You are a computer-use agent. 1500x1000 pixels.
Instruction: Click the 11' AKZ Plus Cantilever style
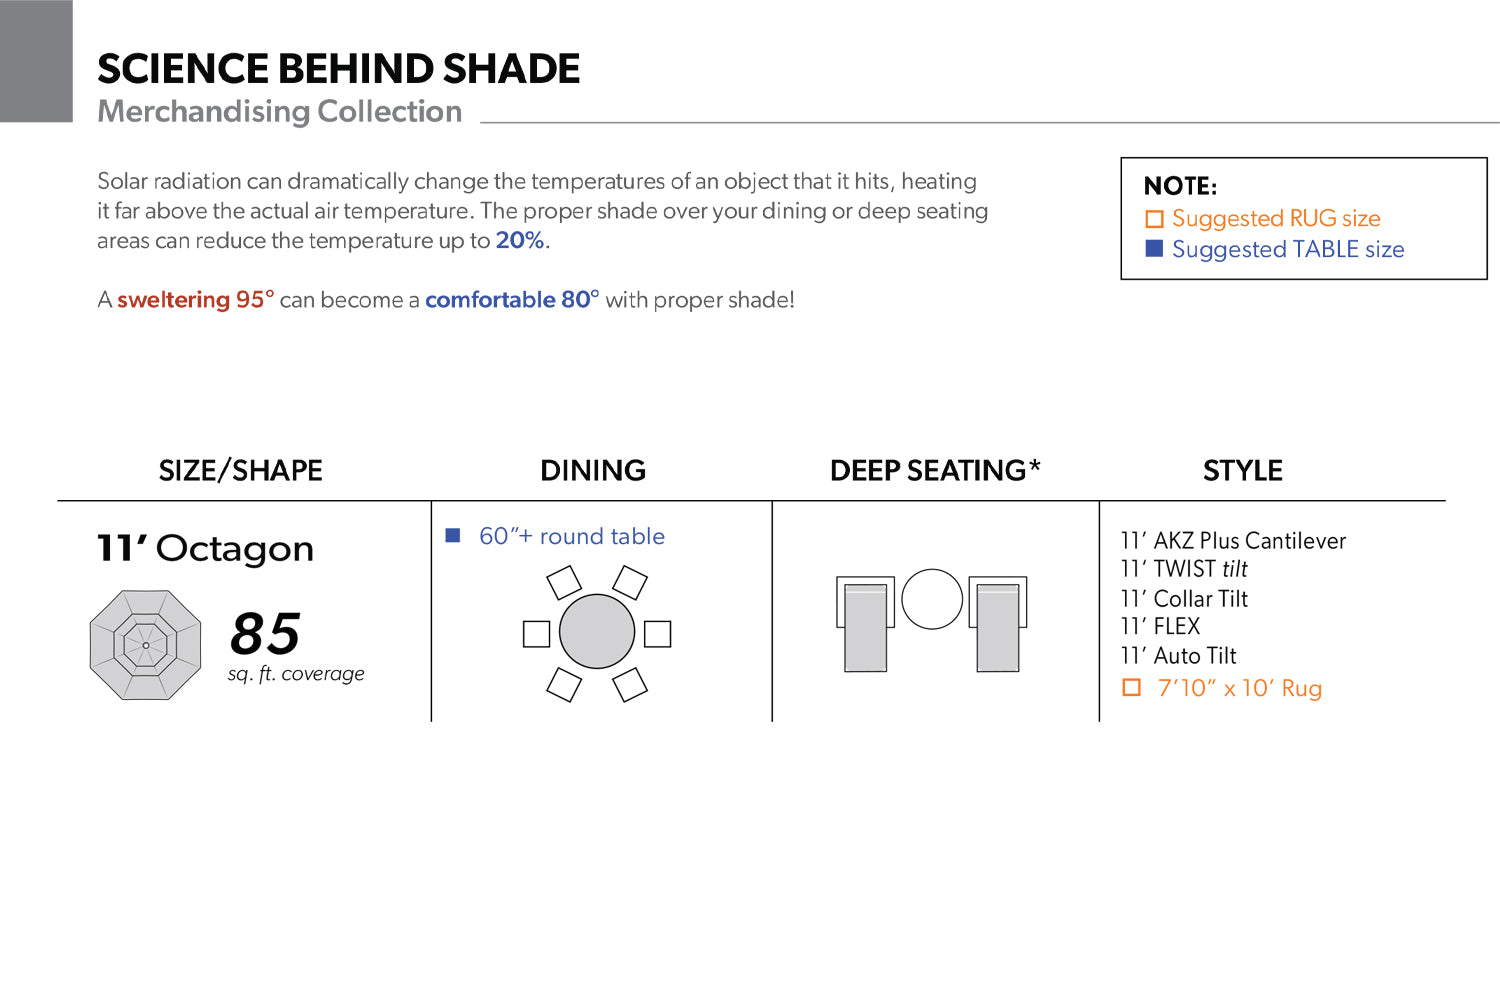pyautogui.click(x=1233, y=541)
